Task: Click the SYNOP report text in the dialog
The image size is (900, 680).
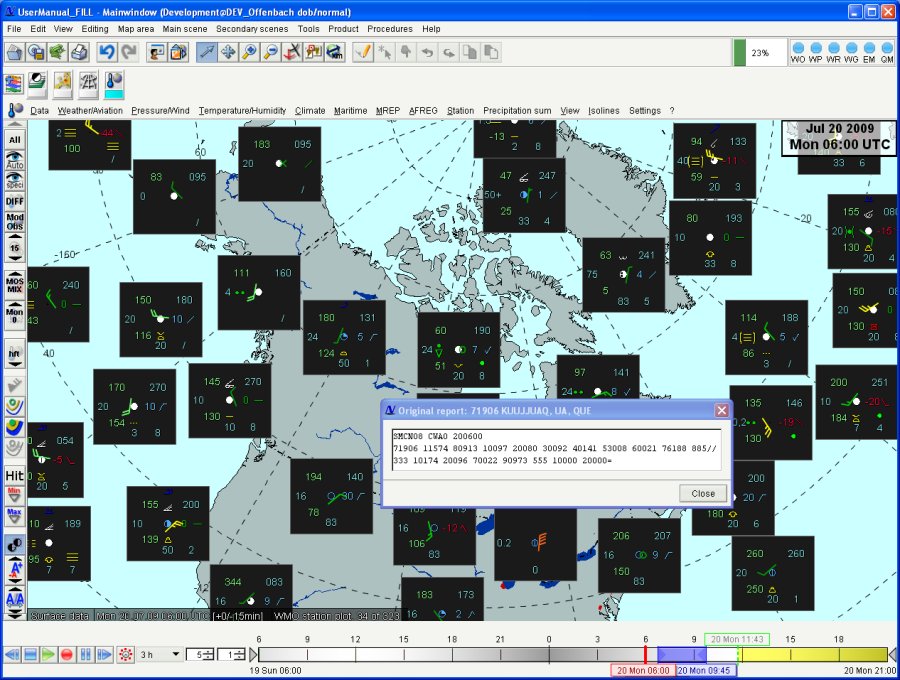Action: [x=556, y=448]
